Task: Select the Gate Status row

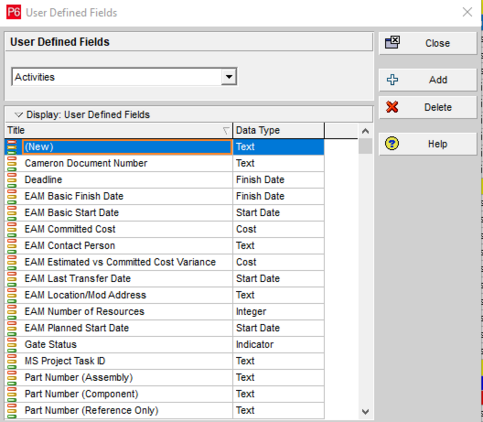Action: pos(165,345)
